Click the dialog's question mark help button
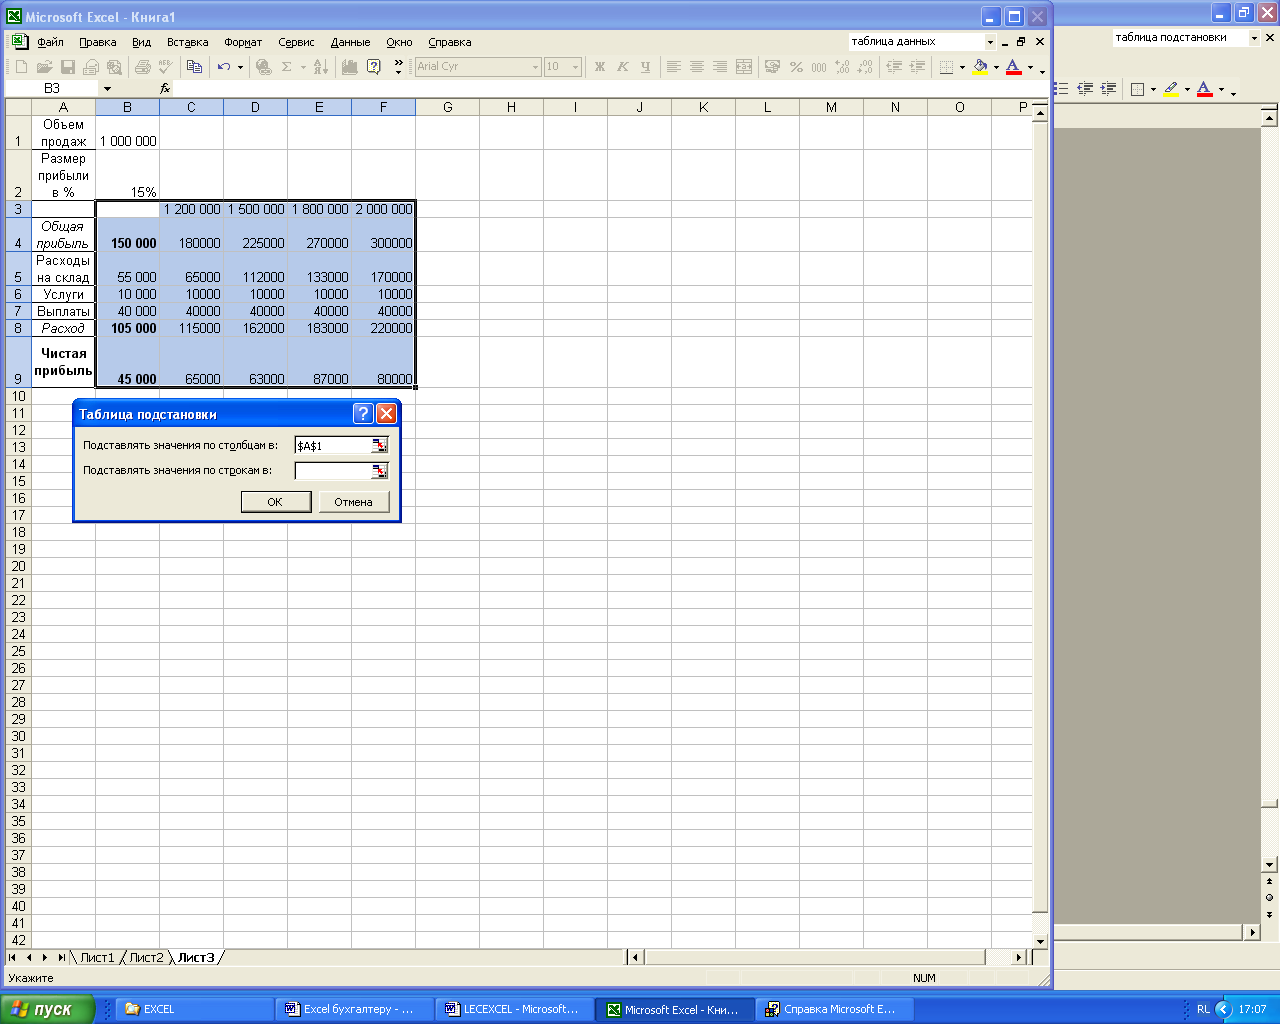Screen dimensions: 1280x1024 [364, 414]
